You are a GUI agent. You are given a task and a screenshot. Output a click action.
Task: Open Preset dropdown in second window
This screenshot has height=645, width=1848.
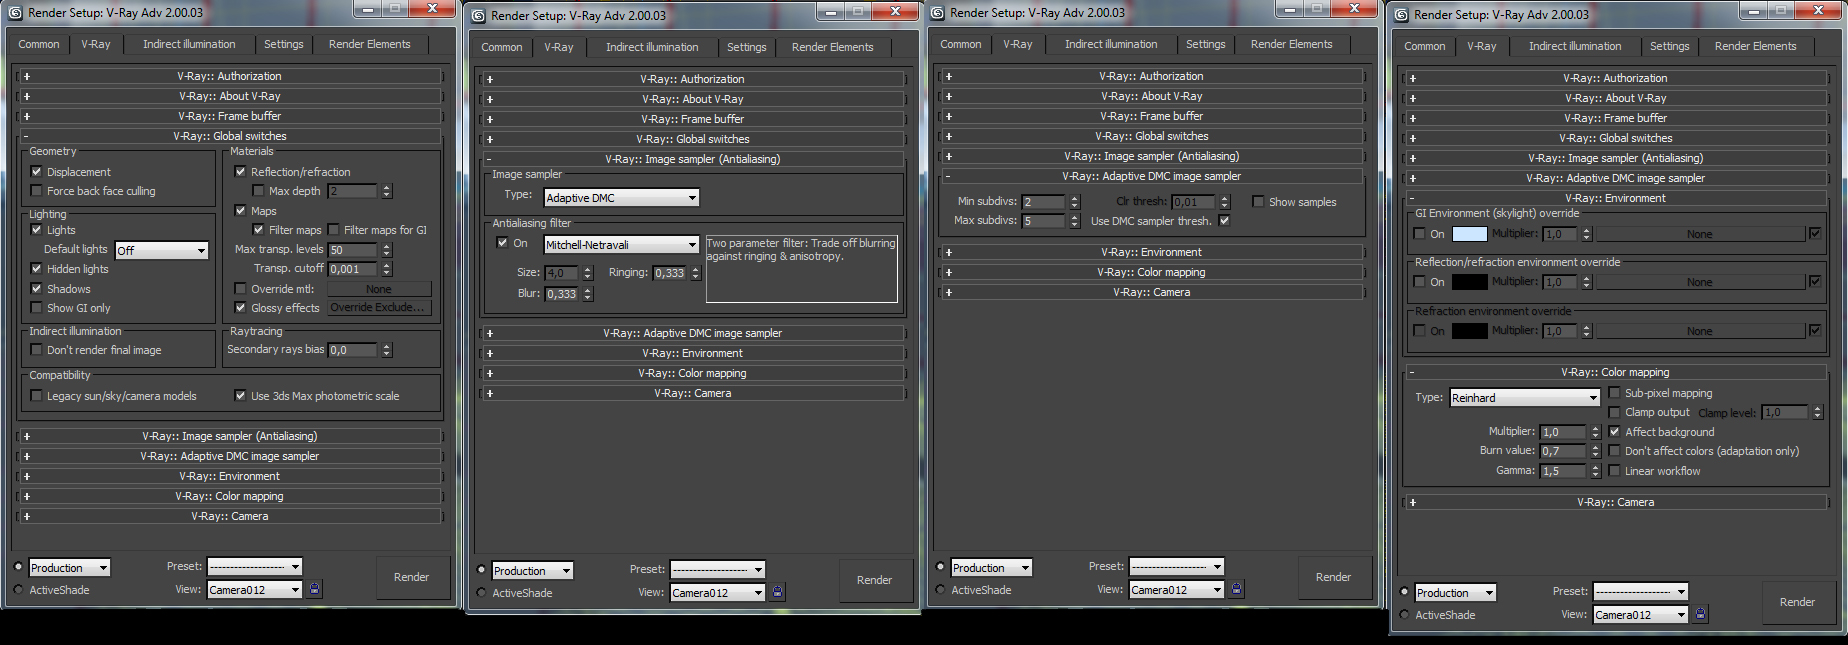point(717,569)
